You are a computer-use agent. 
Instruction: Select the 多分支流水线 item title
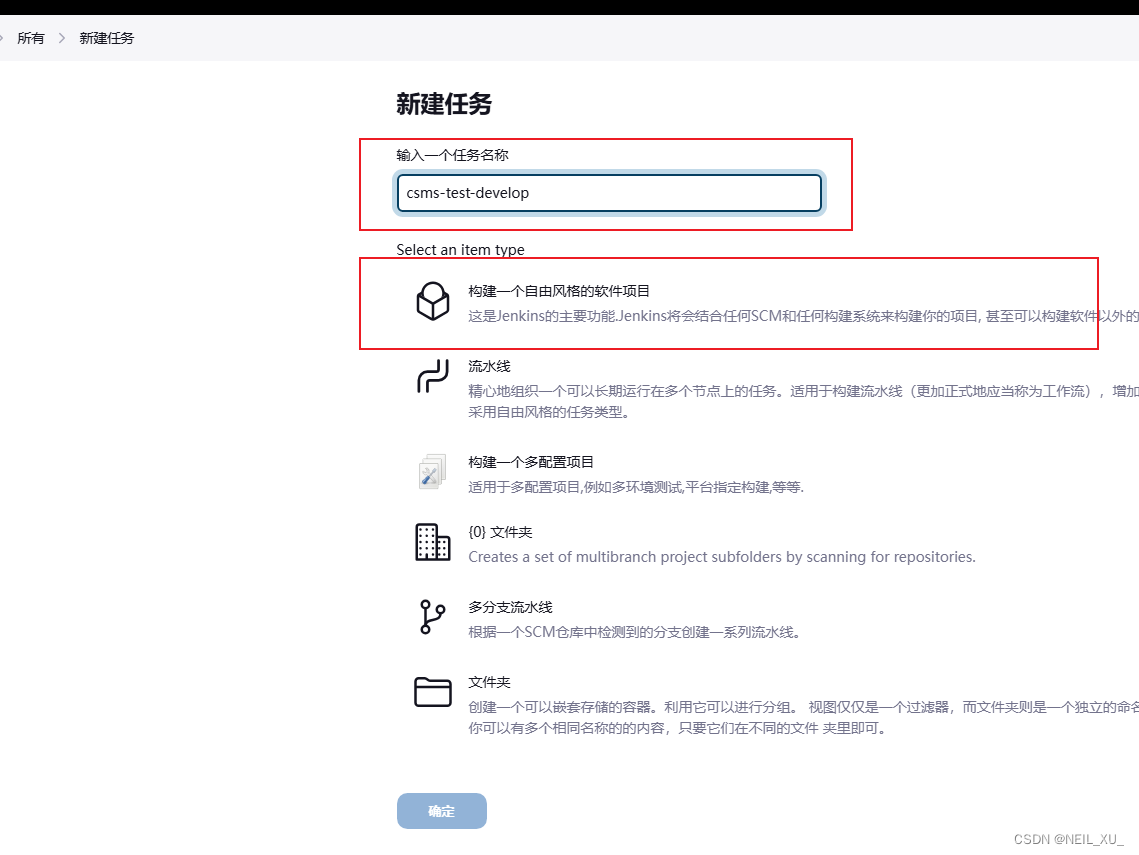pyautogui.click(x=510, y=607)
